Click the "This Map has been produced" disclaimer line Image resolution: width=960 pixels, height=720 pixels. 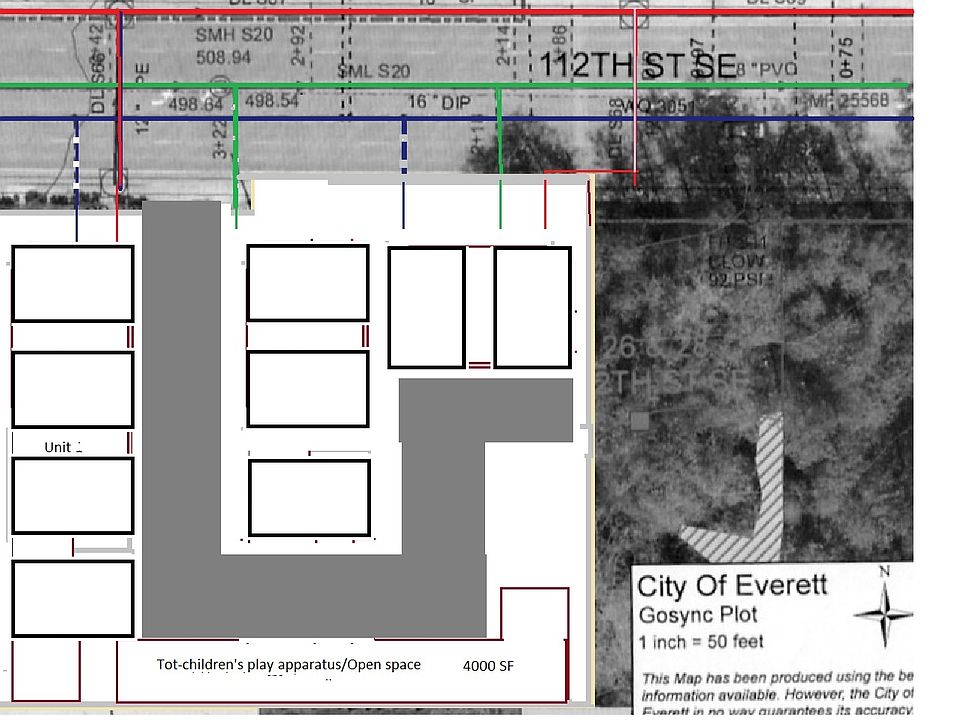pos(777,678)
